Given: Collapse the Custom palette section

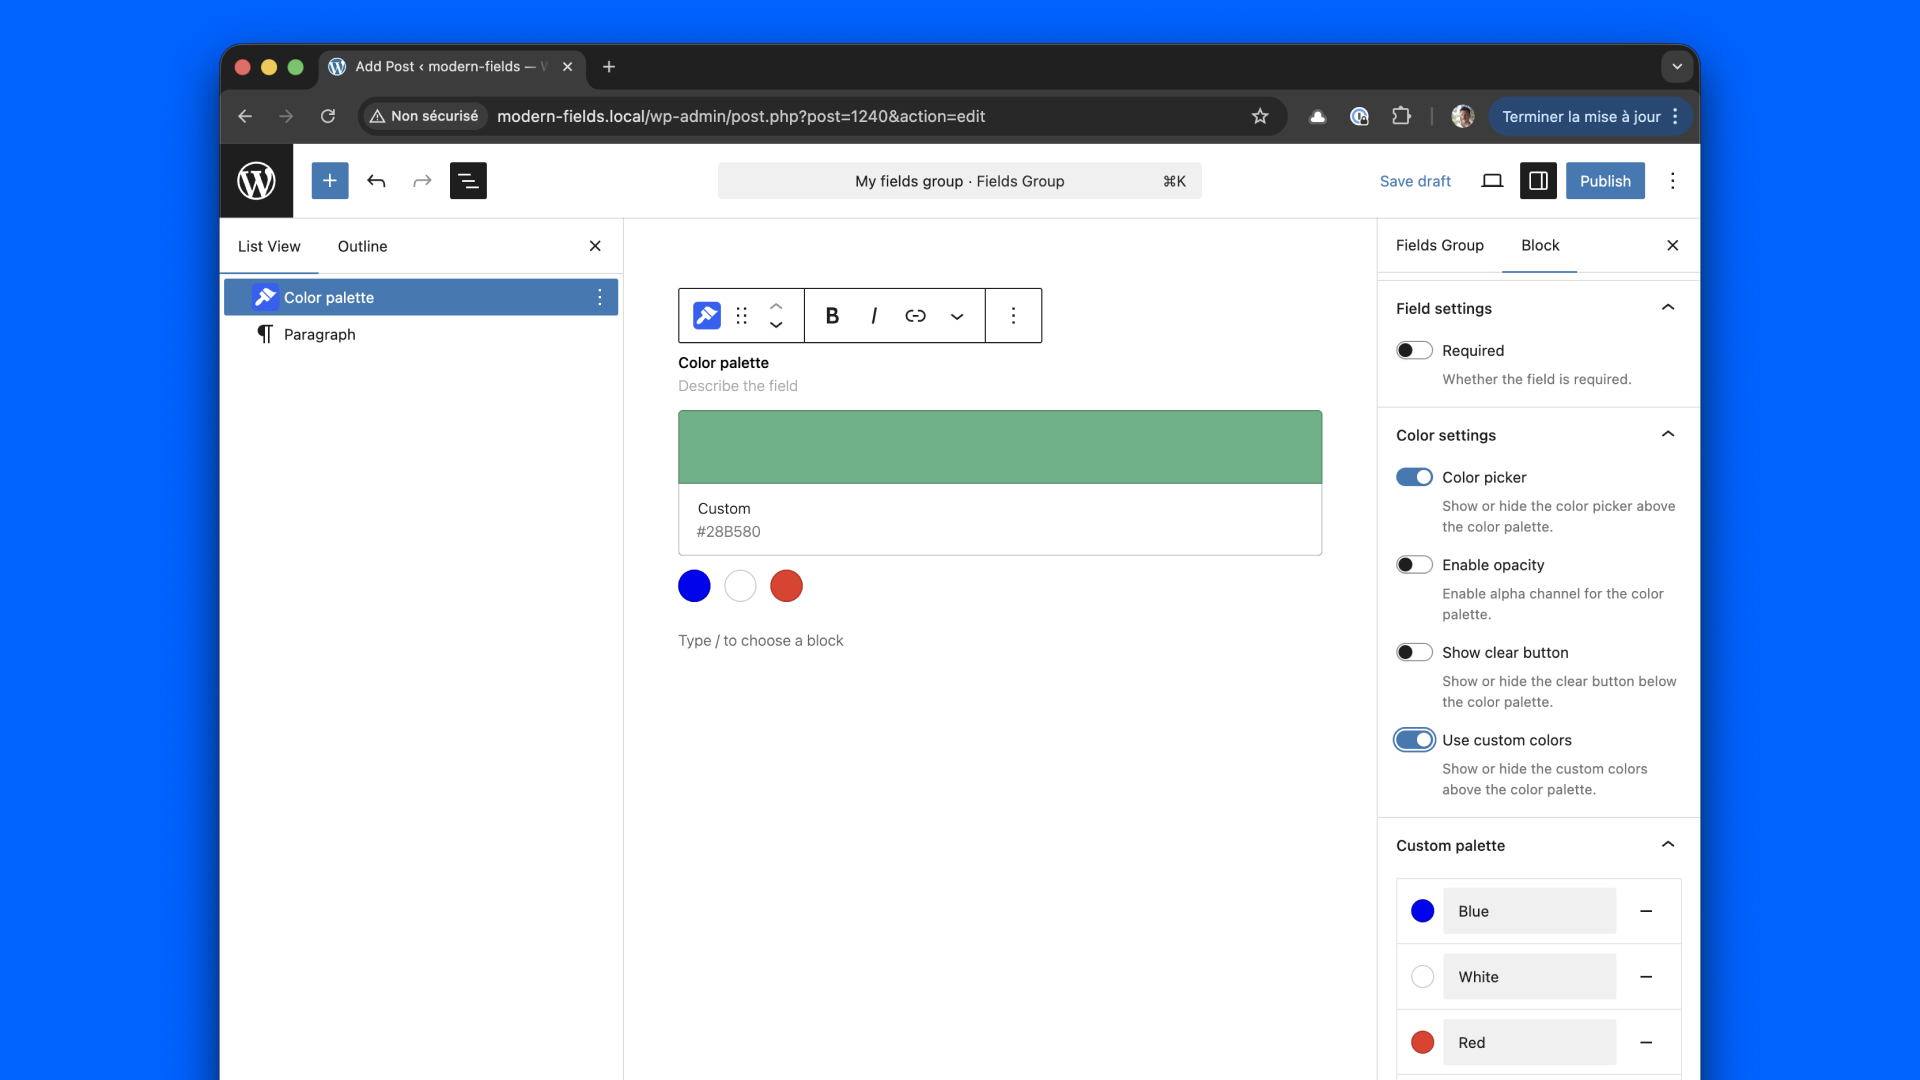Looking at the screenshot, I should 1667,845.
